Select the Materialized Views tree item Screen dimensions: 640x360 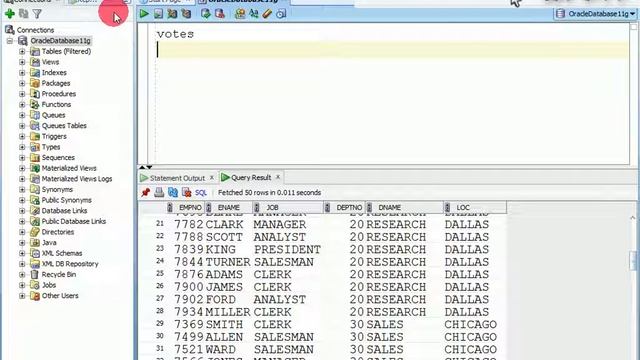(x=69, y=168)
